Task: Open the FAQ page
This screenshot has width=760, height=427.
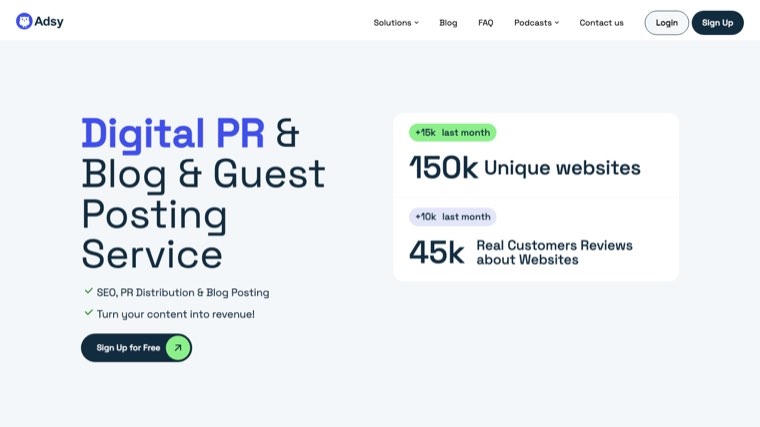Action: point(486,23)
